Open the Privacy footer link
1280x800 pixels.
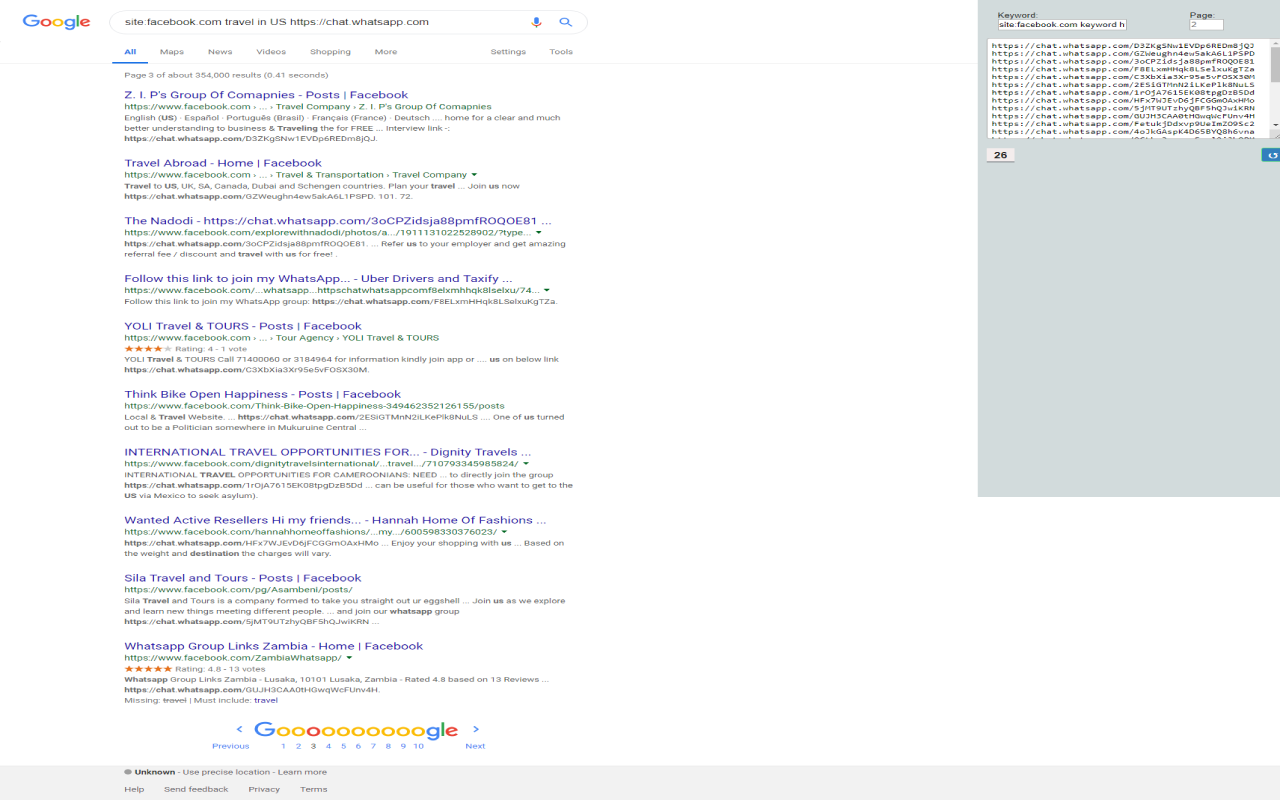[264, 789]
